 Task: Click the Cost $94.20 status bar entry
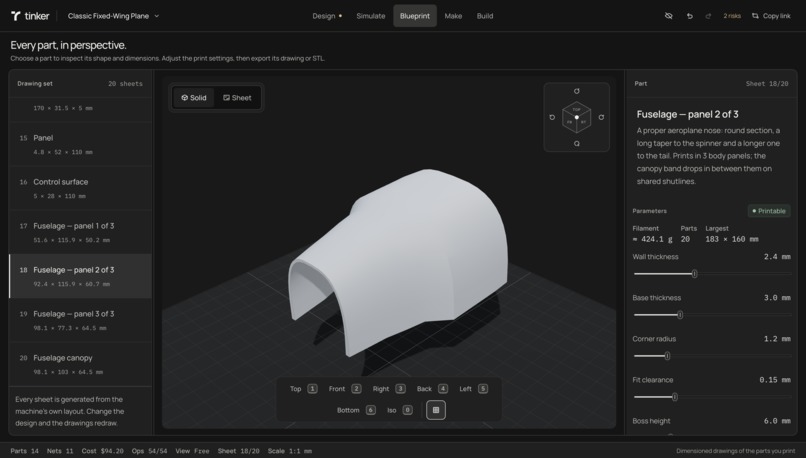coord(103,451)
